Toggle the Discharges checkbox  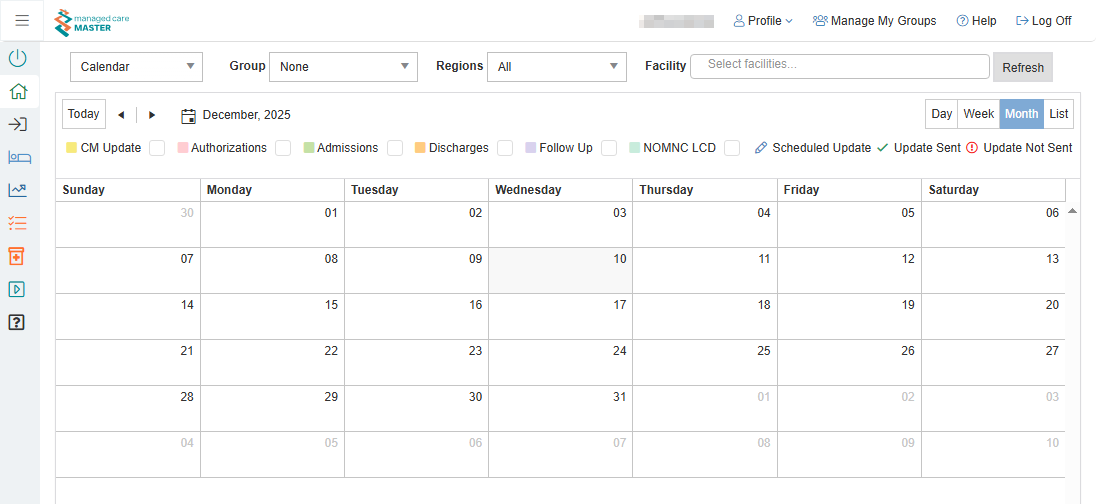tap(505, 148)
